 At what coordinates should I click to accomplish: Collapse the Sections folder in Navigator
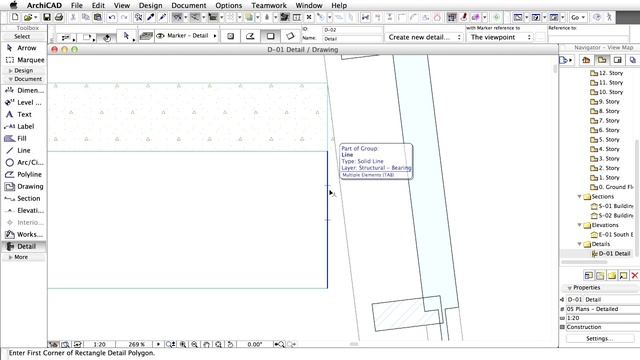point(579,197)
